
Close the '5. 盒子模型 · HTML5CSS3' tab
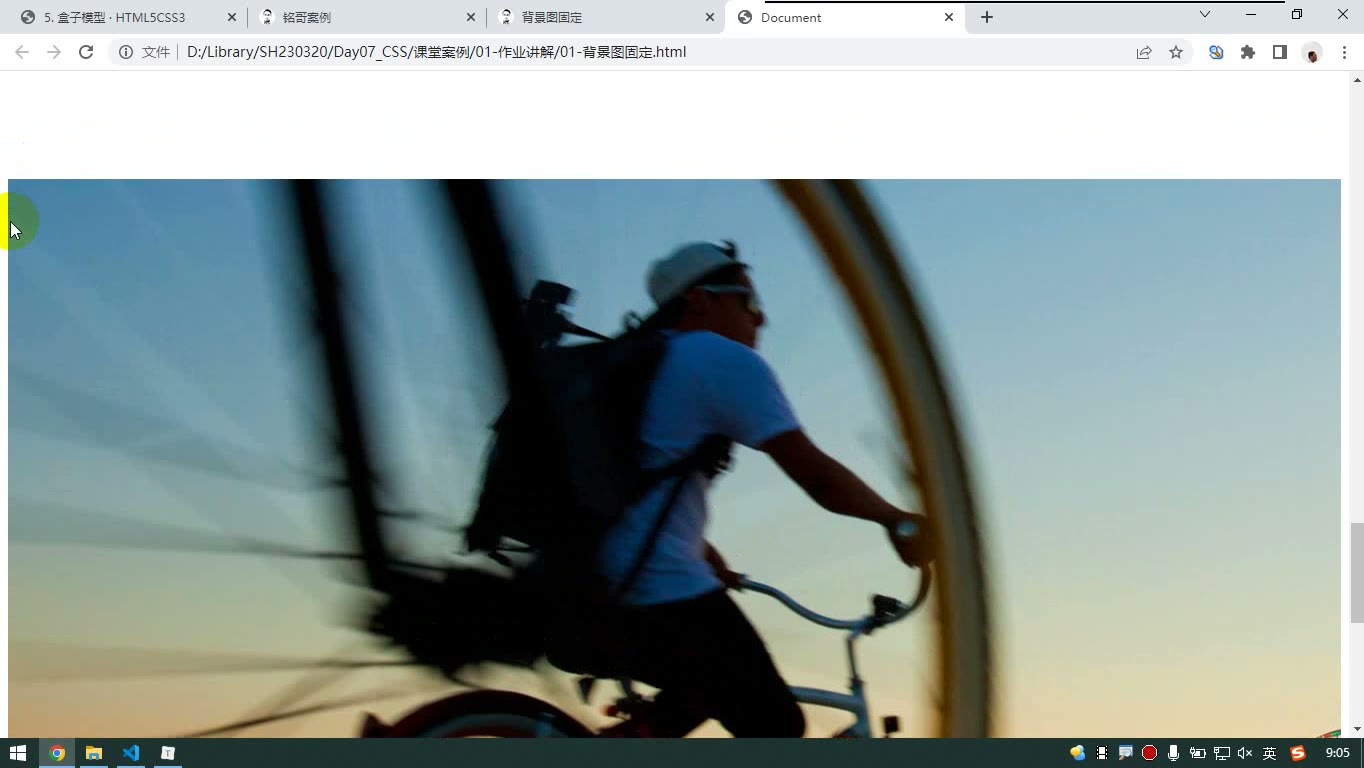point(232,17)
